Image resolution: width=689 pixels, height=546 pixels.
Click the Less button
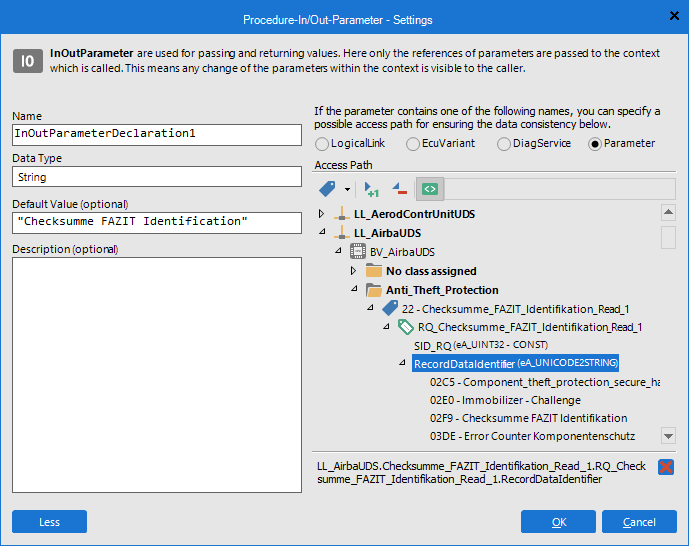(49, 521)
